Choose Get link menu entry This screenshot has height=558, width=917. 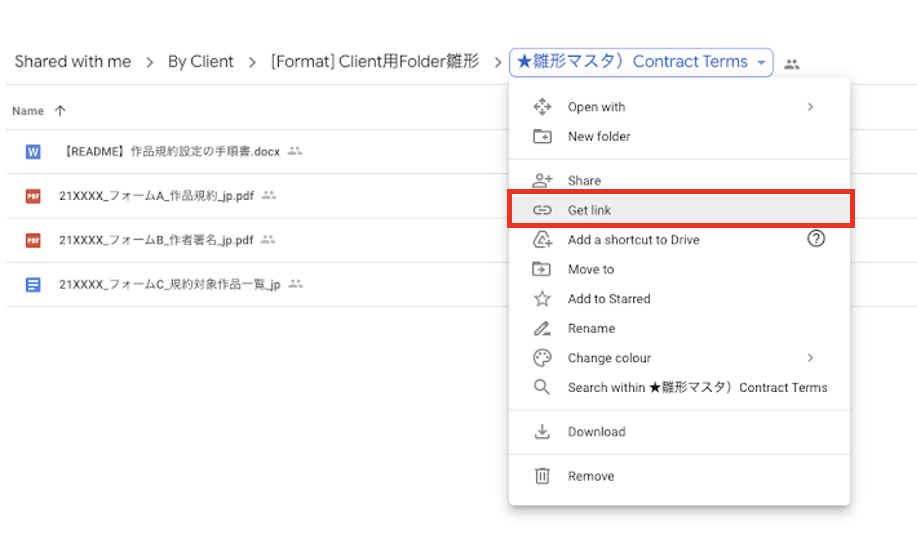tap(680, 209)
